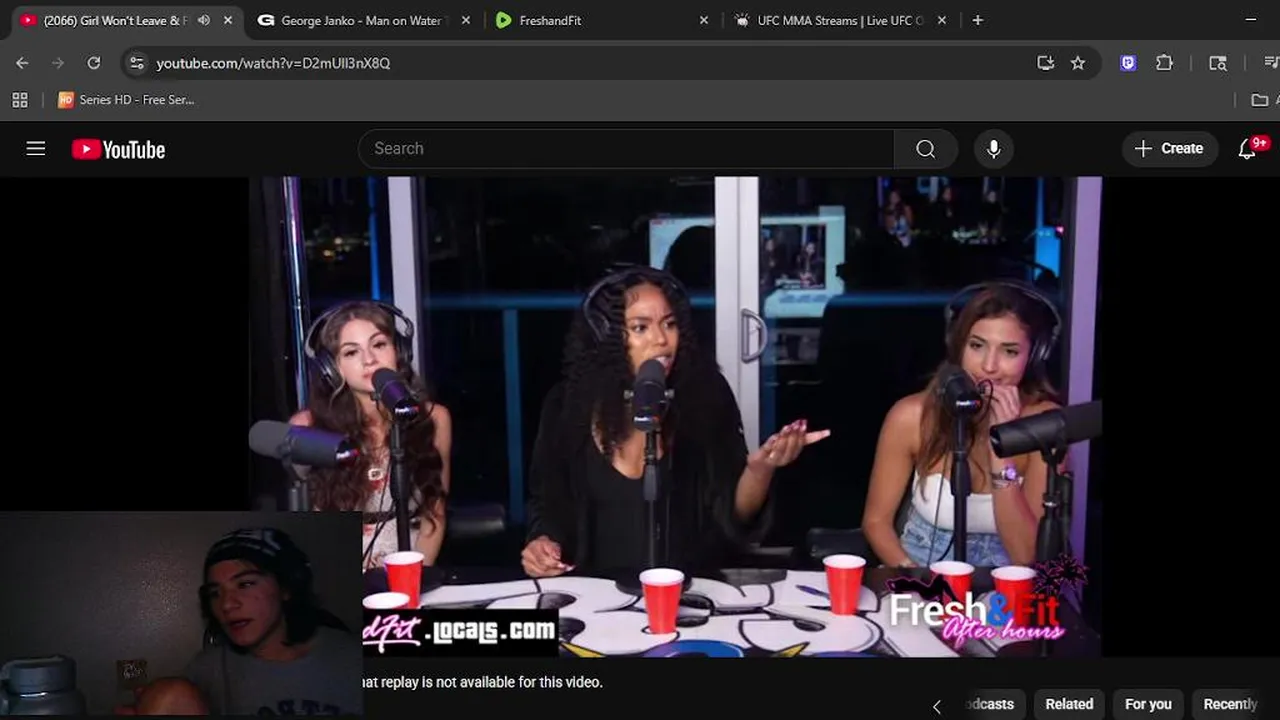Open the extensions puzzle icon
1280x720 pixels.
[x=1164, y=63]
